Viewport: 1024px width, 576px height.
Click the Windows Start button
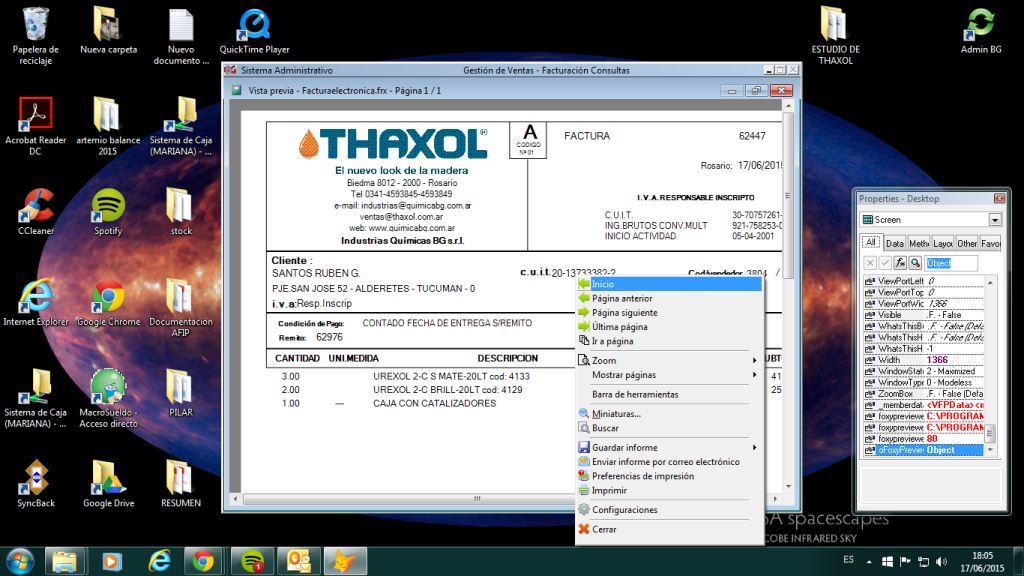20,561
